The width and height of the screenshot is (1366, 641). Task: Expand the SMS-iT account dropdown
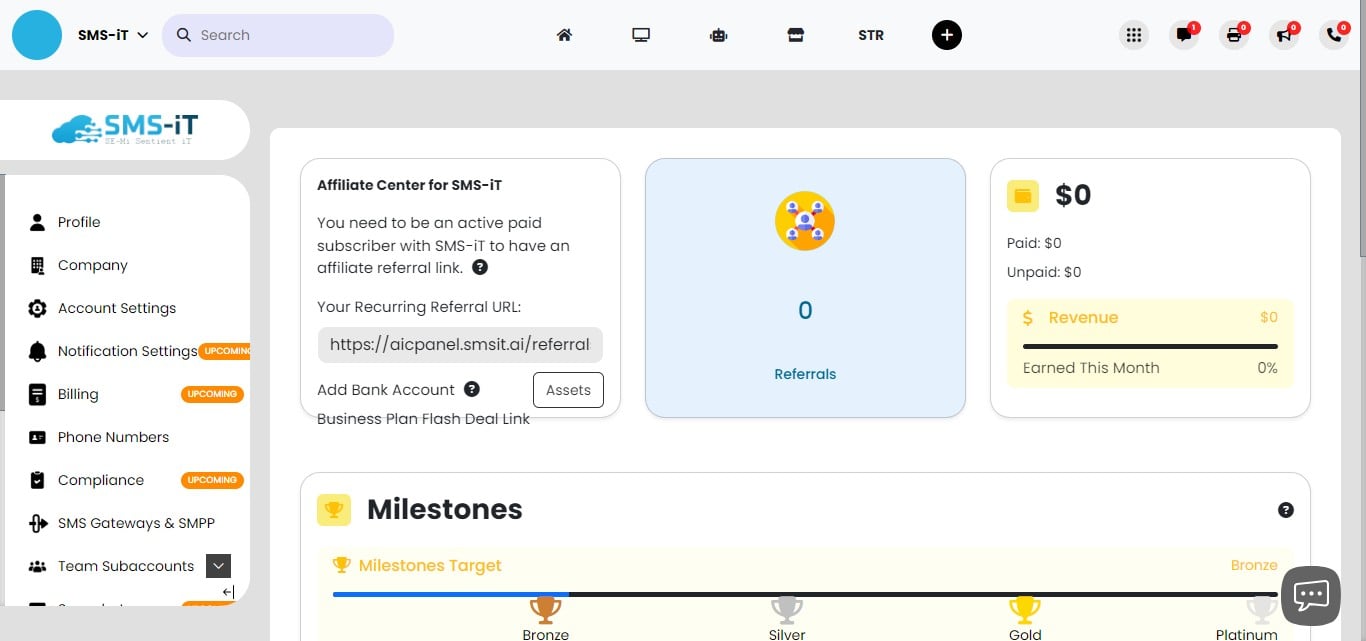click(x=113, y=35)
